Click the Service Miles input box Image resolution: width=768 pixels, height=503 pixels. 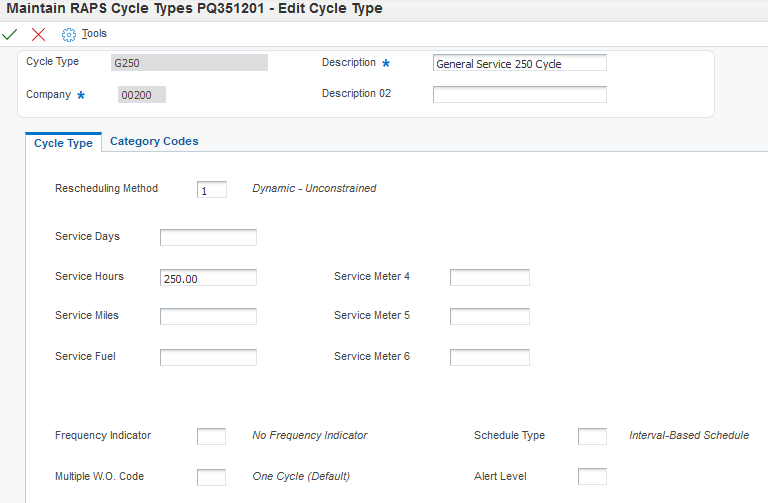click(208, 316)
